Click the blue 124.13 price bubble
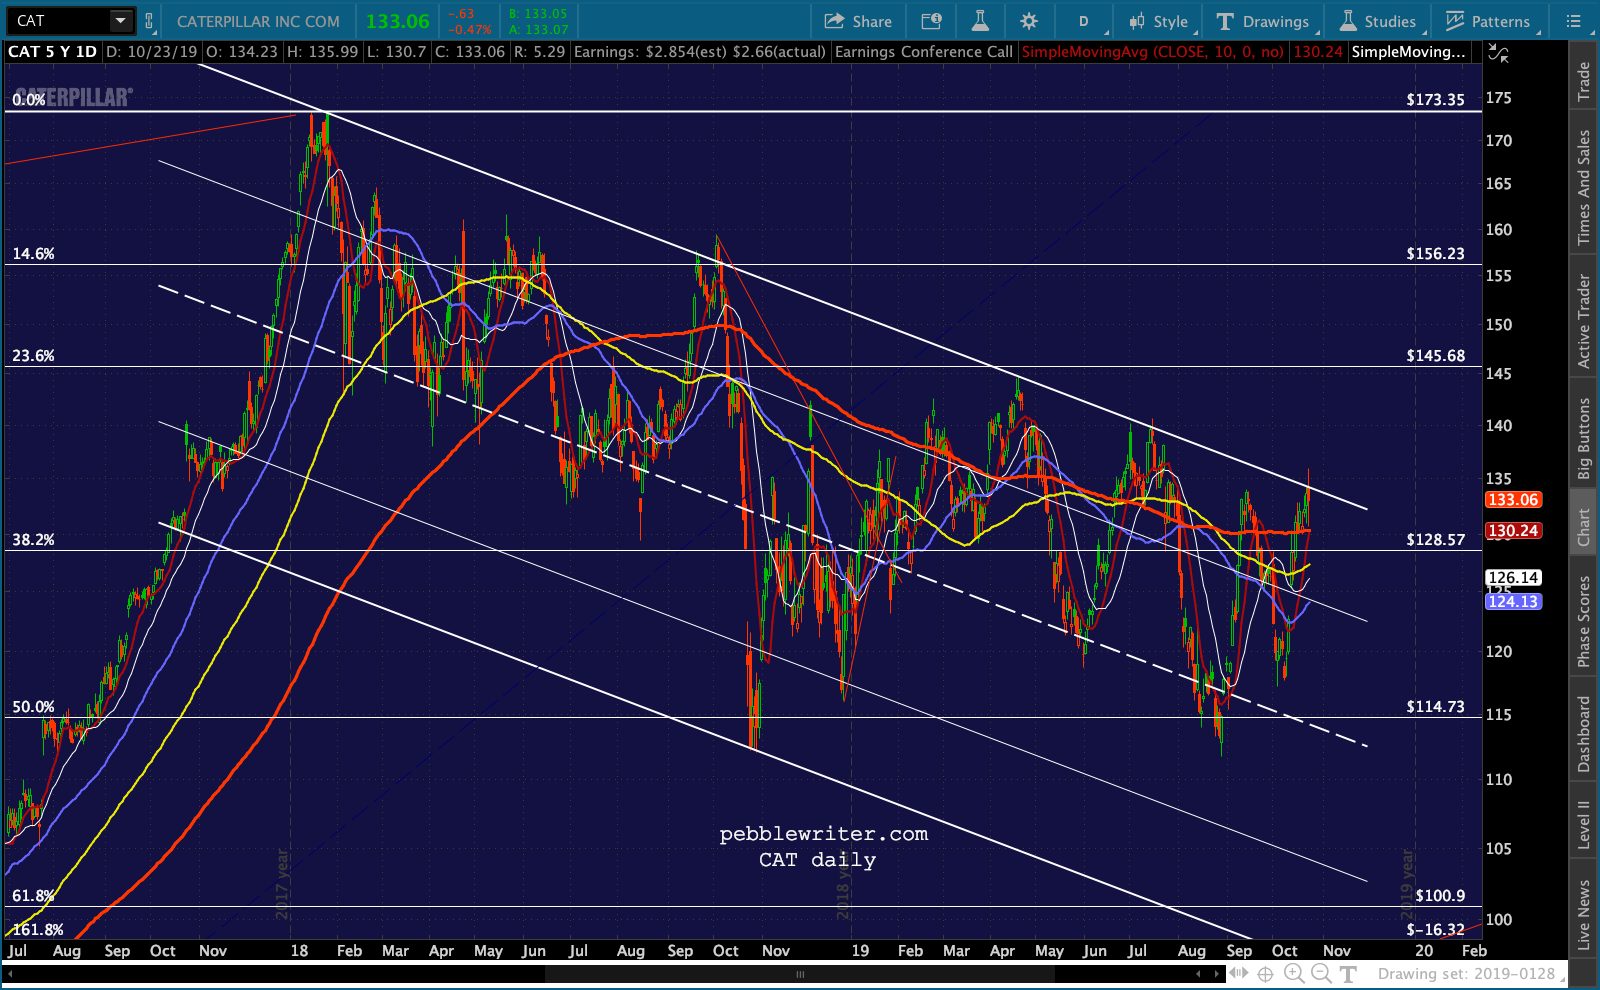 coord(1513,602)
